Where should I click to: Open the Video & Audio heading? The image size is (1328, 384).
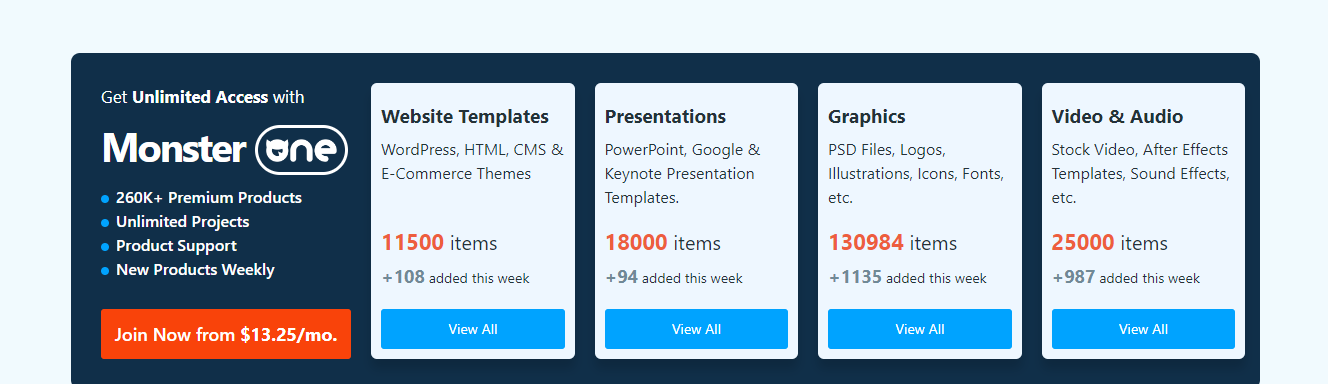coord(1117,117)
